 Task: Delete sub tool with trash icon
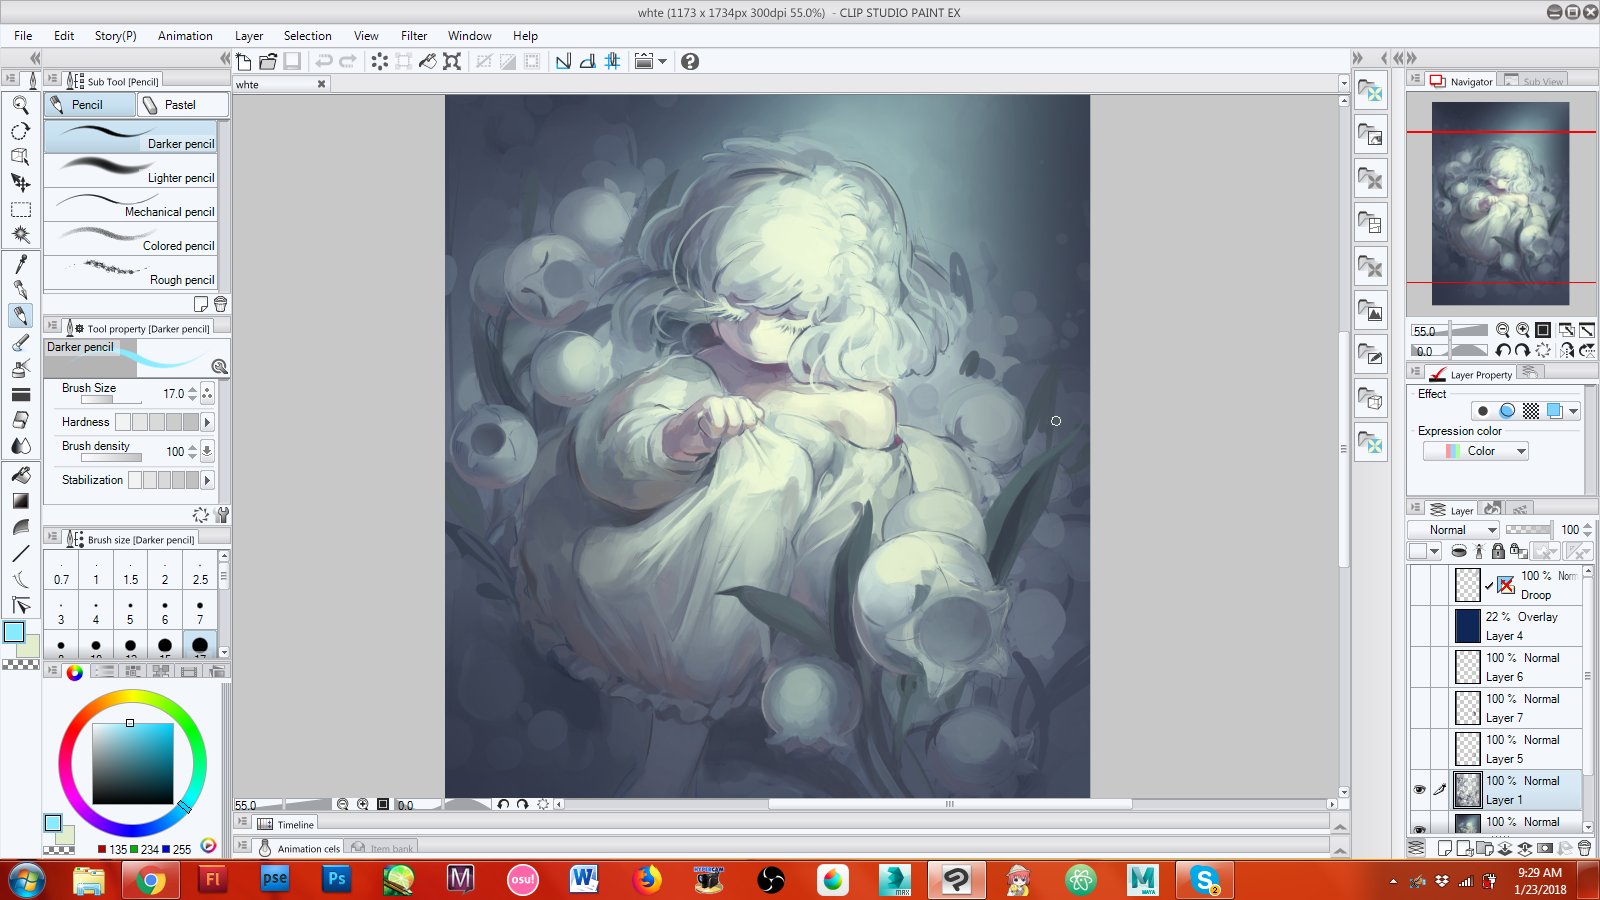(221, 304)
